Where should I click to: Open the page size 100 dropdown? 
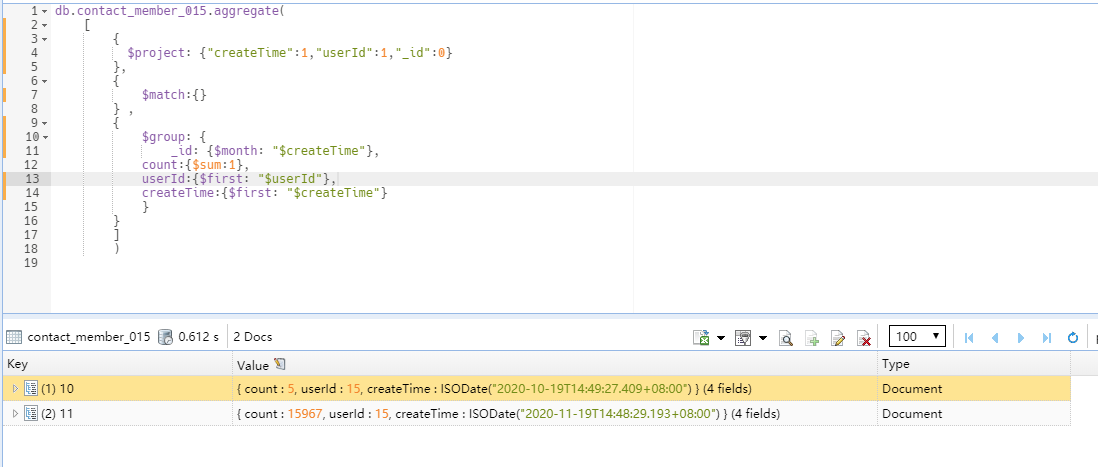click(x=917, y=336)
